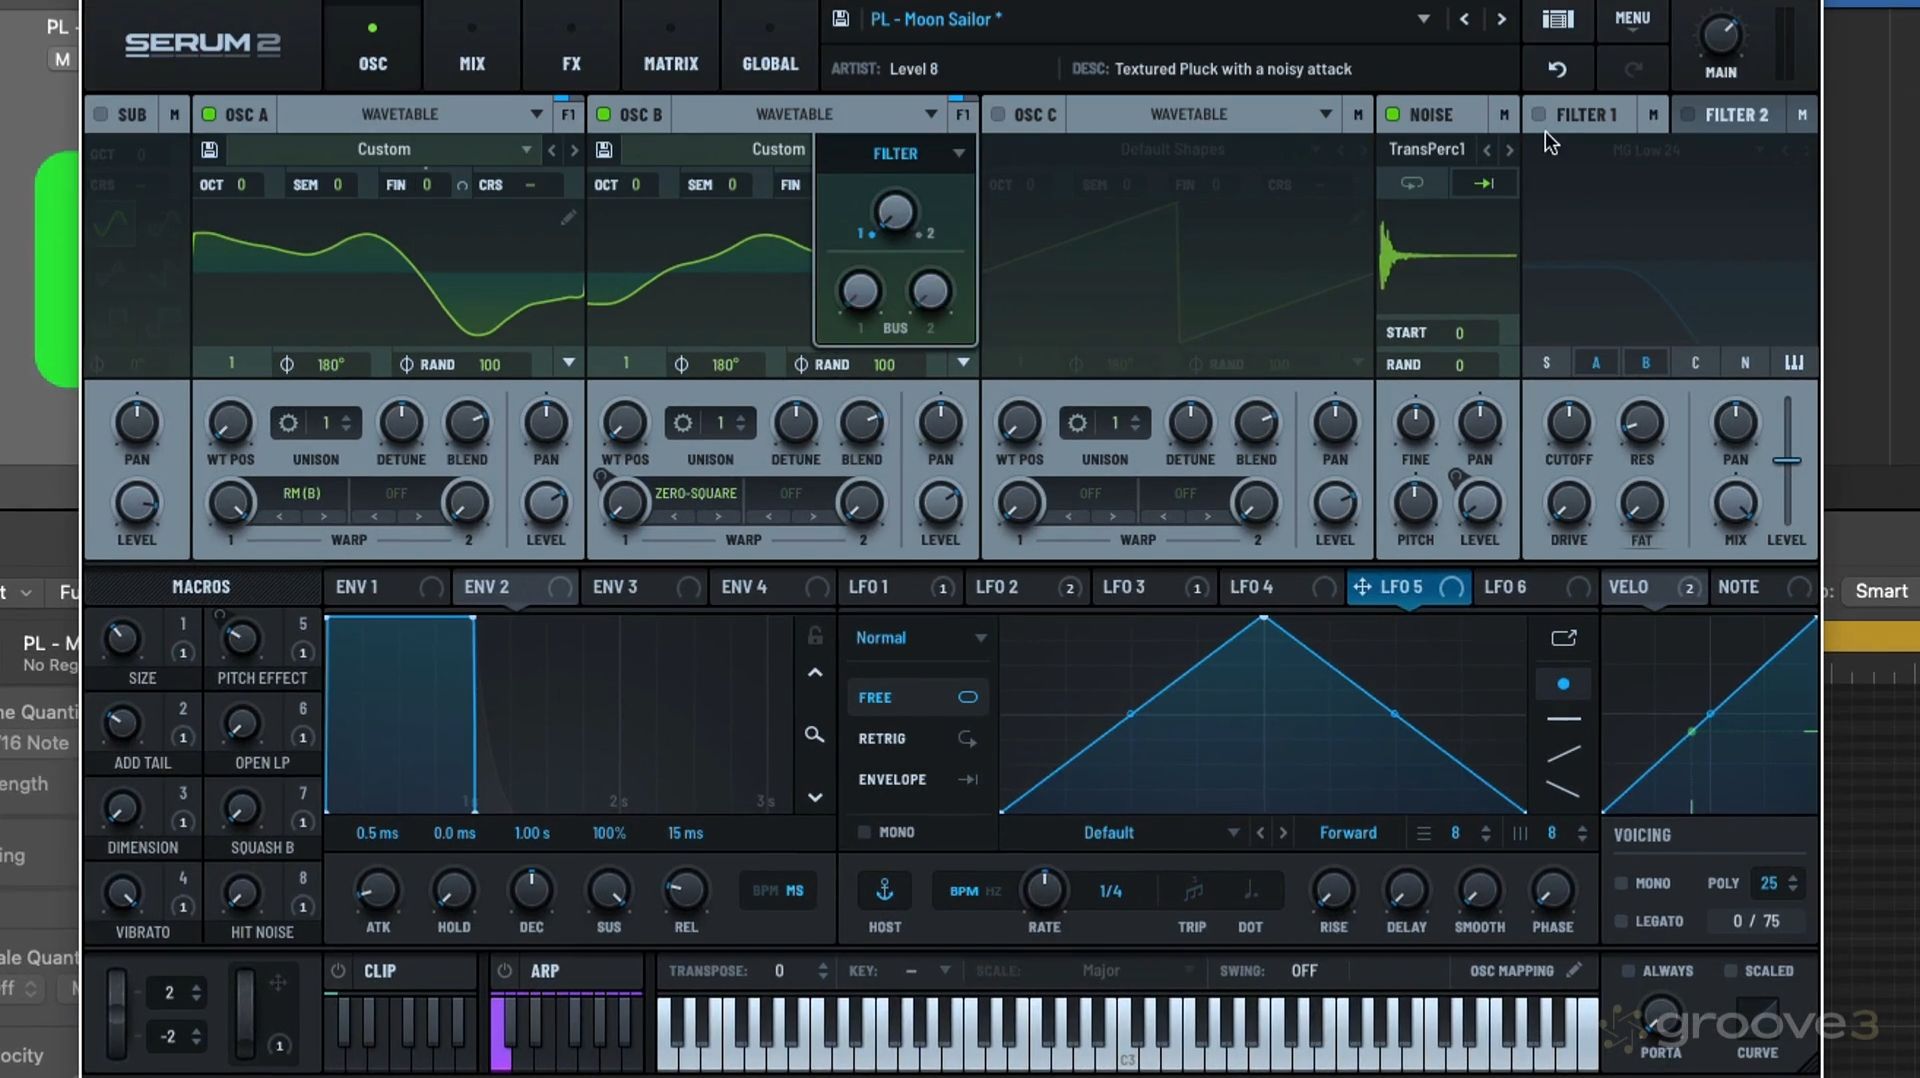Viewport: 1920px width, 1078px height.
Task: Select the ENV 1 tab
Action: pos(387,587)
